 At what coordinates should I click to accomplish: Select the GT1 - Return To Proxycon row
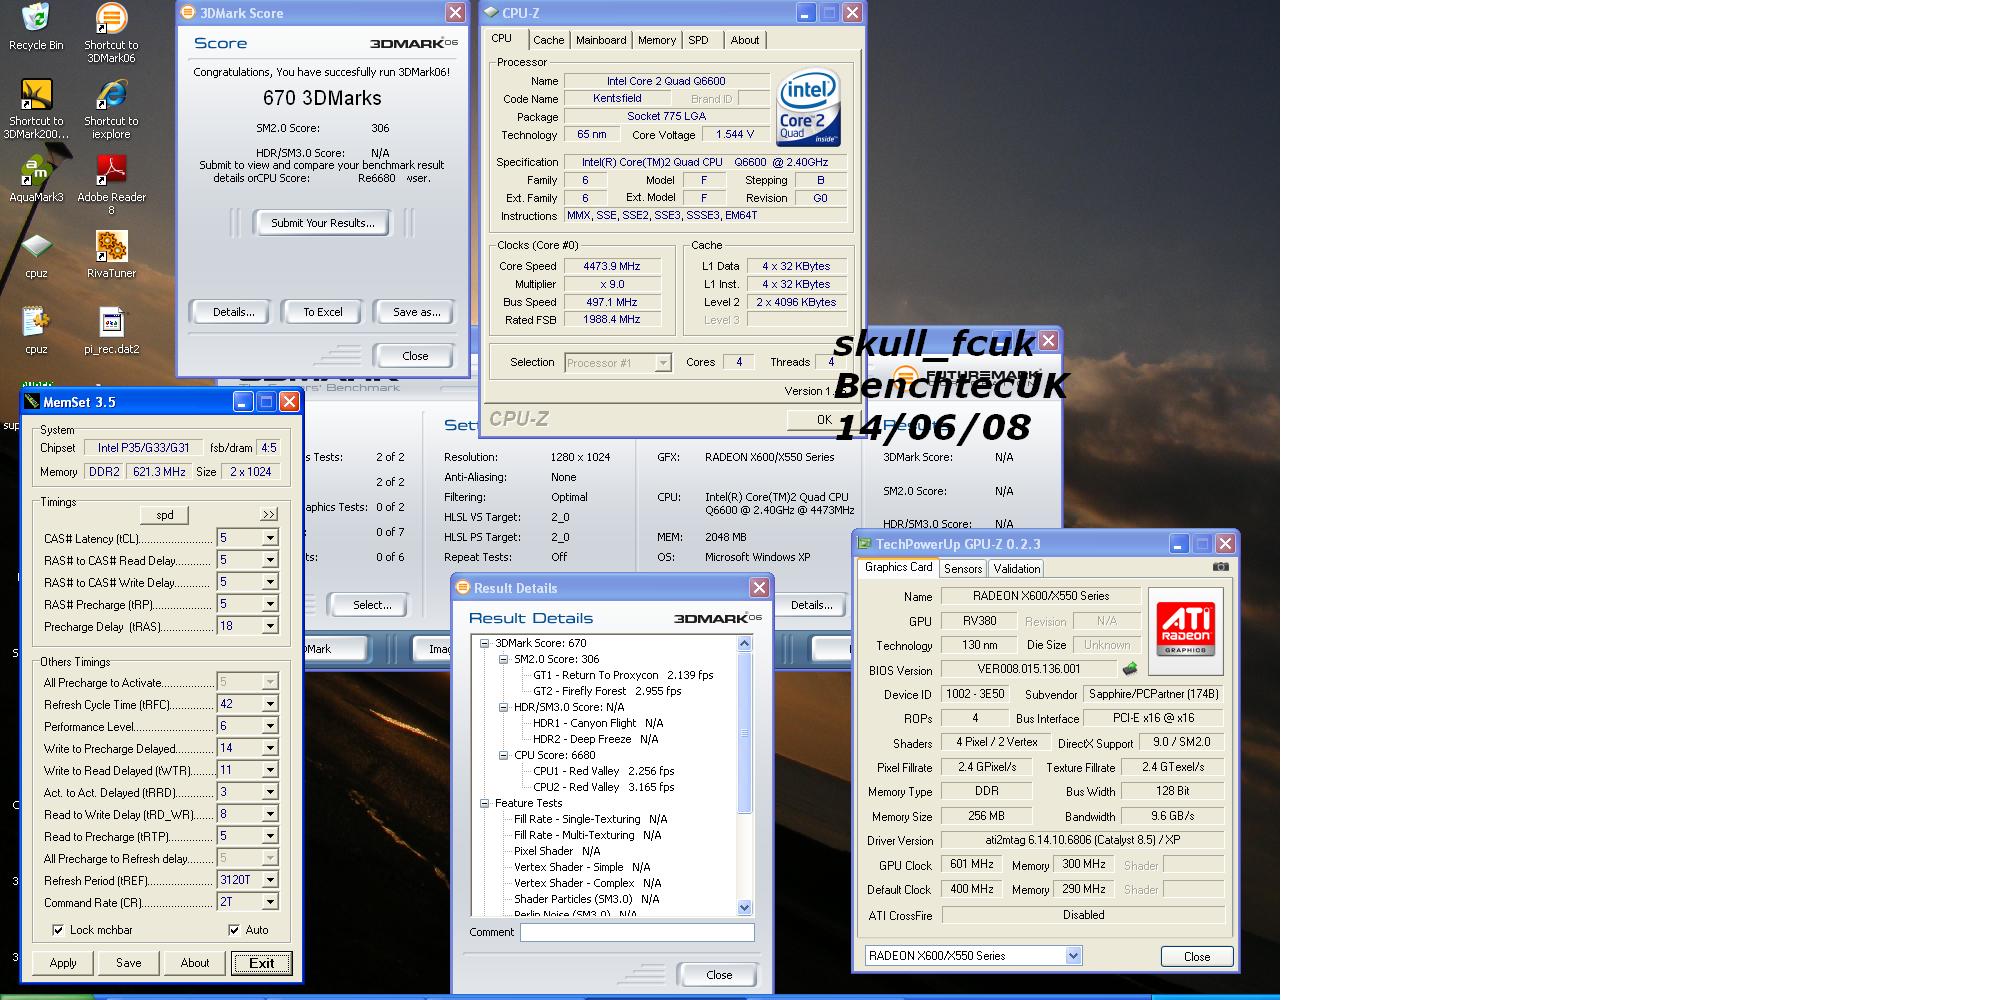[x=623, y=675]
